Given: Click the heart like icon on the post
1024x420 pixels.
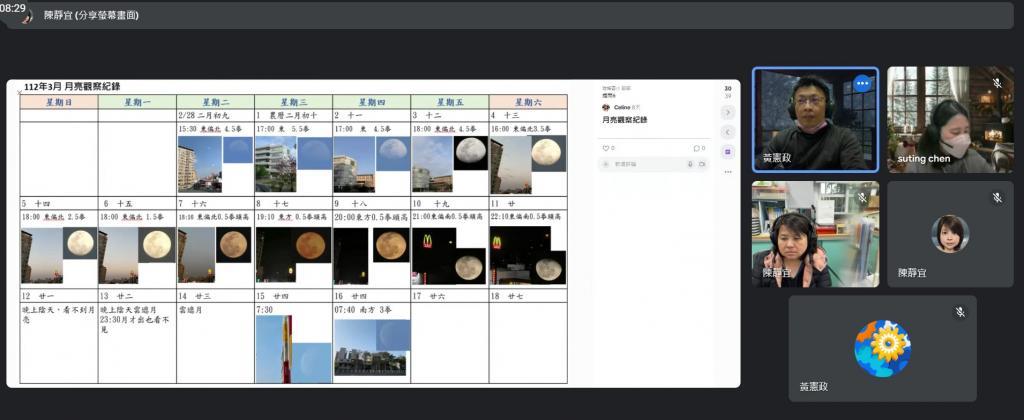Looking at the screenshot, I should [604, 148].
